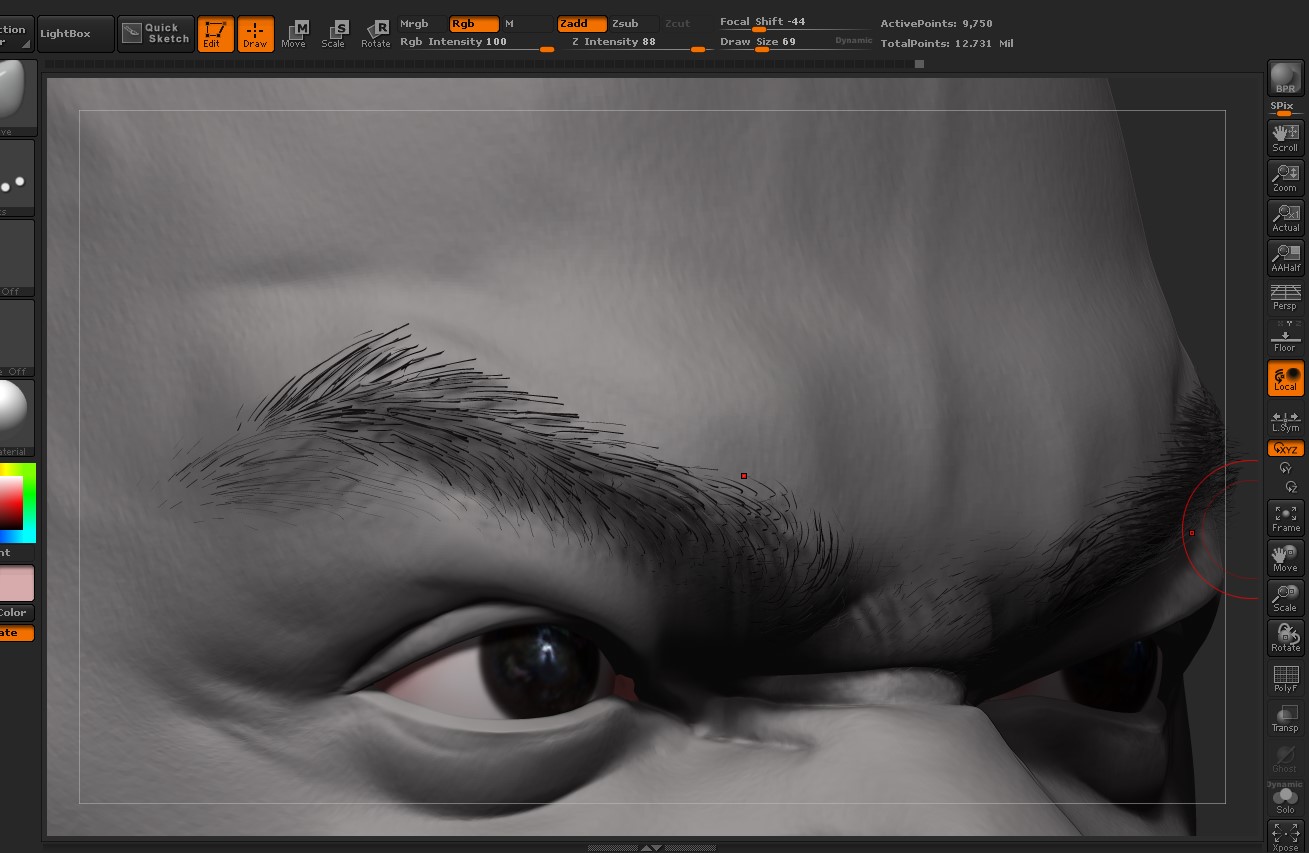Toggle Draw mode button

pyautogui.click(x=255, y=34)
